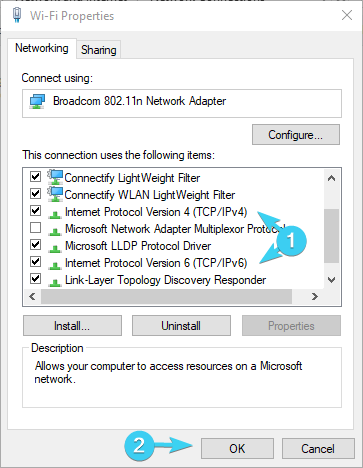Click the Uninstall button
Viewport: 363px width, 468px height.
181,326
